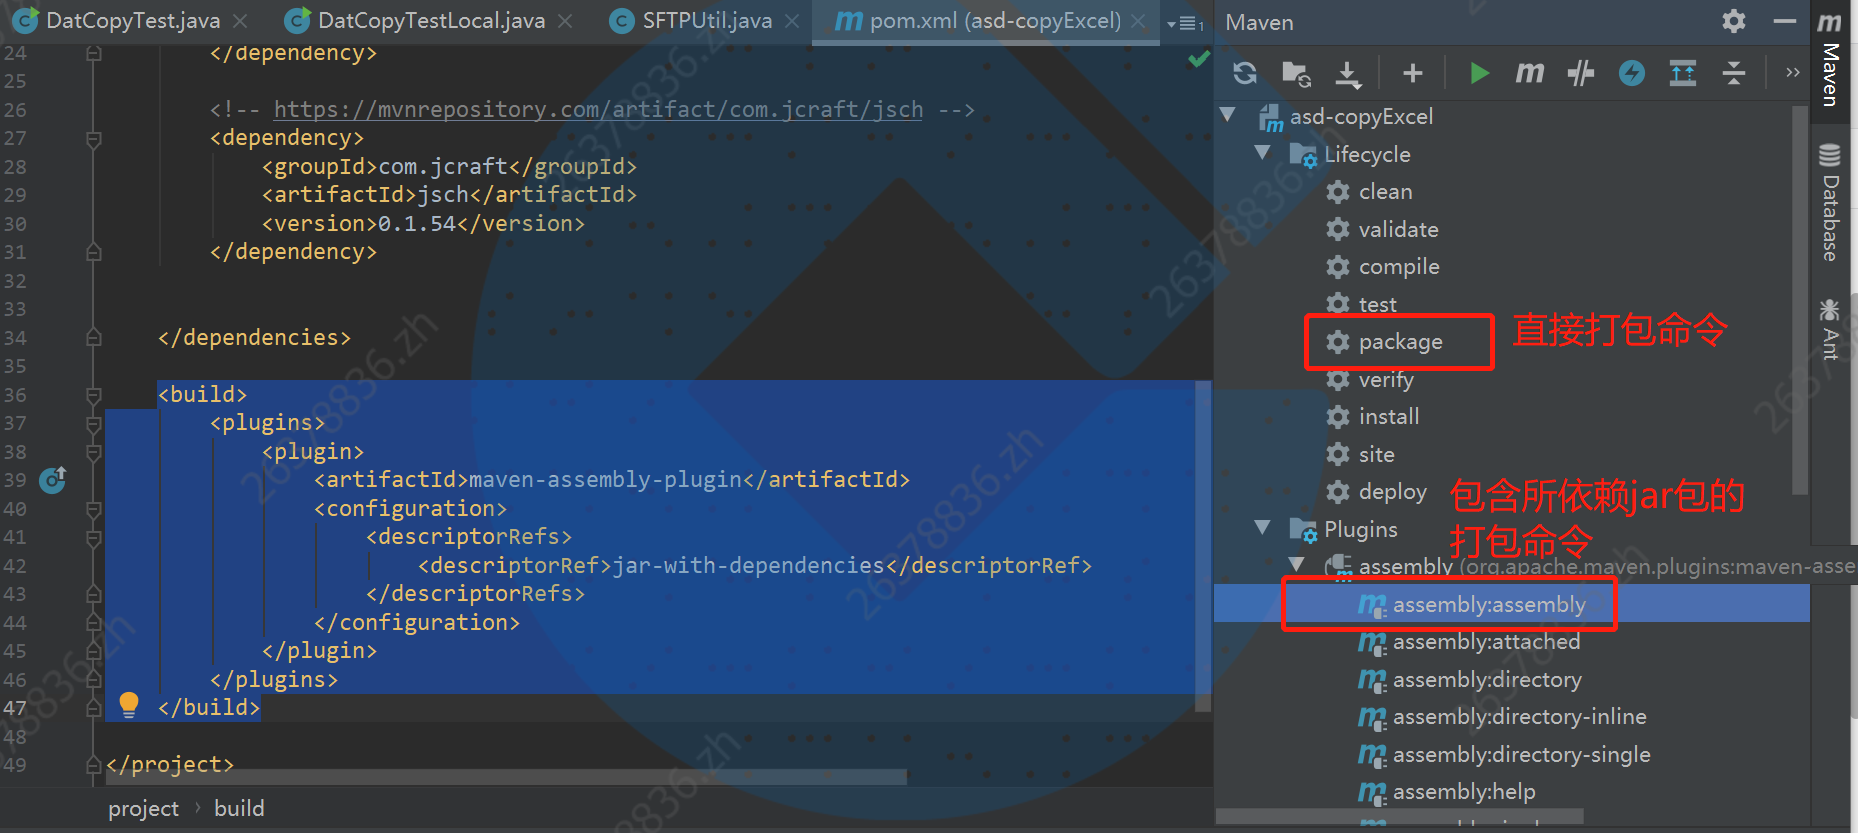Select the install lifecycle goal
Image resolution: width=1858 pixels, height=833 pixels.
pos(1389,416)
